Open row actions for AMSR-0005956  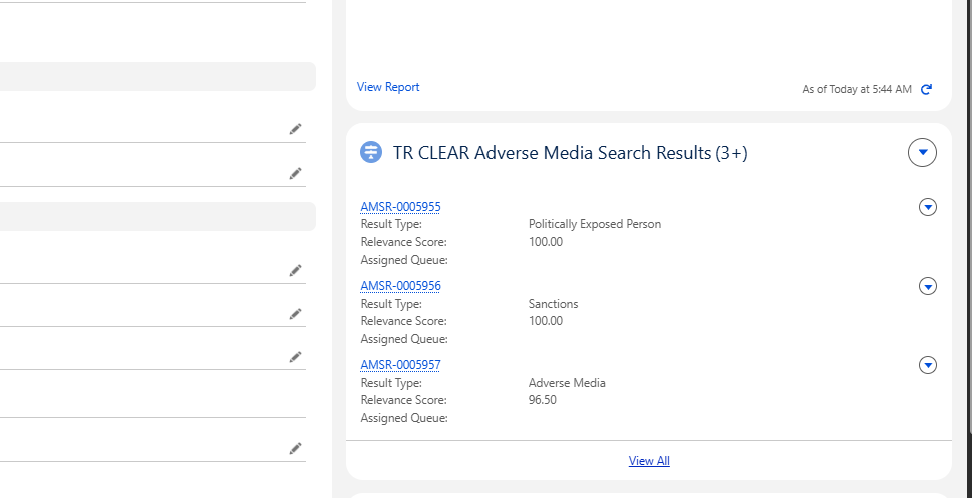tap(927, 286)
